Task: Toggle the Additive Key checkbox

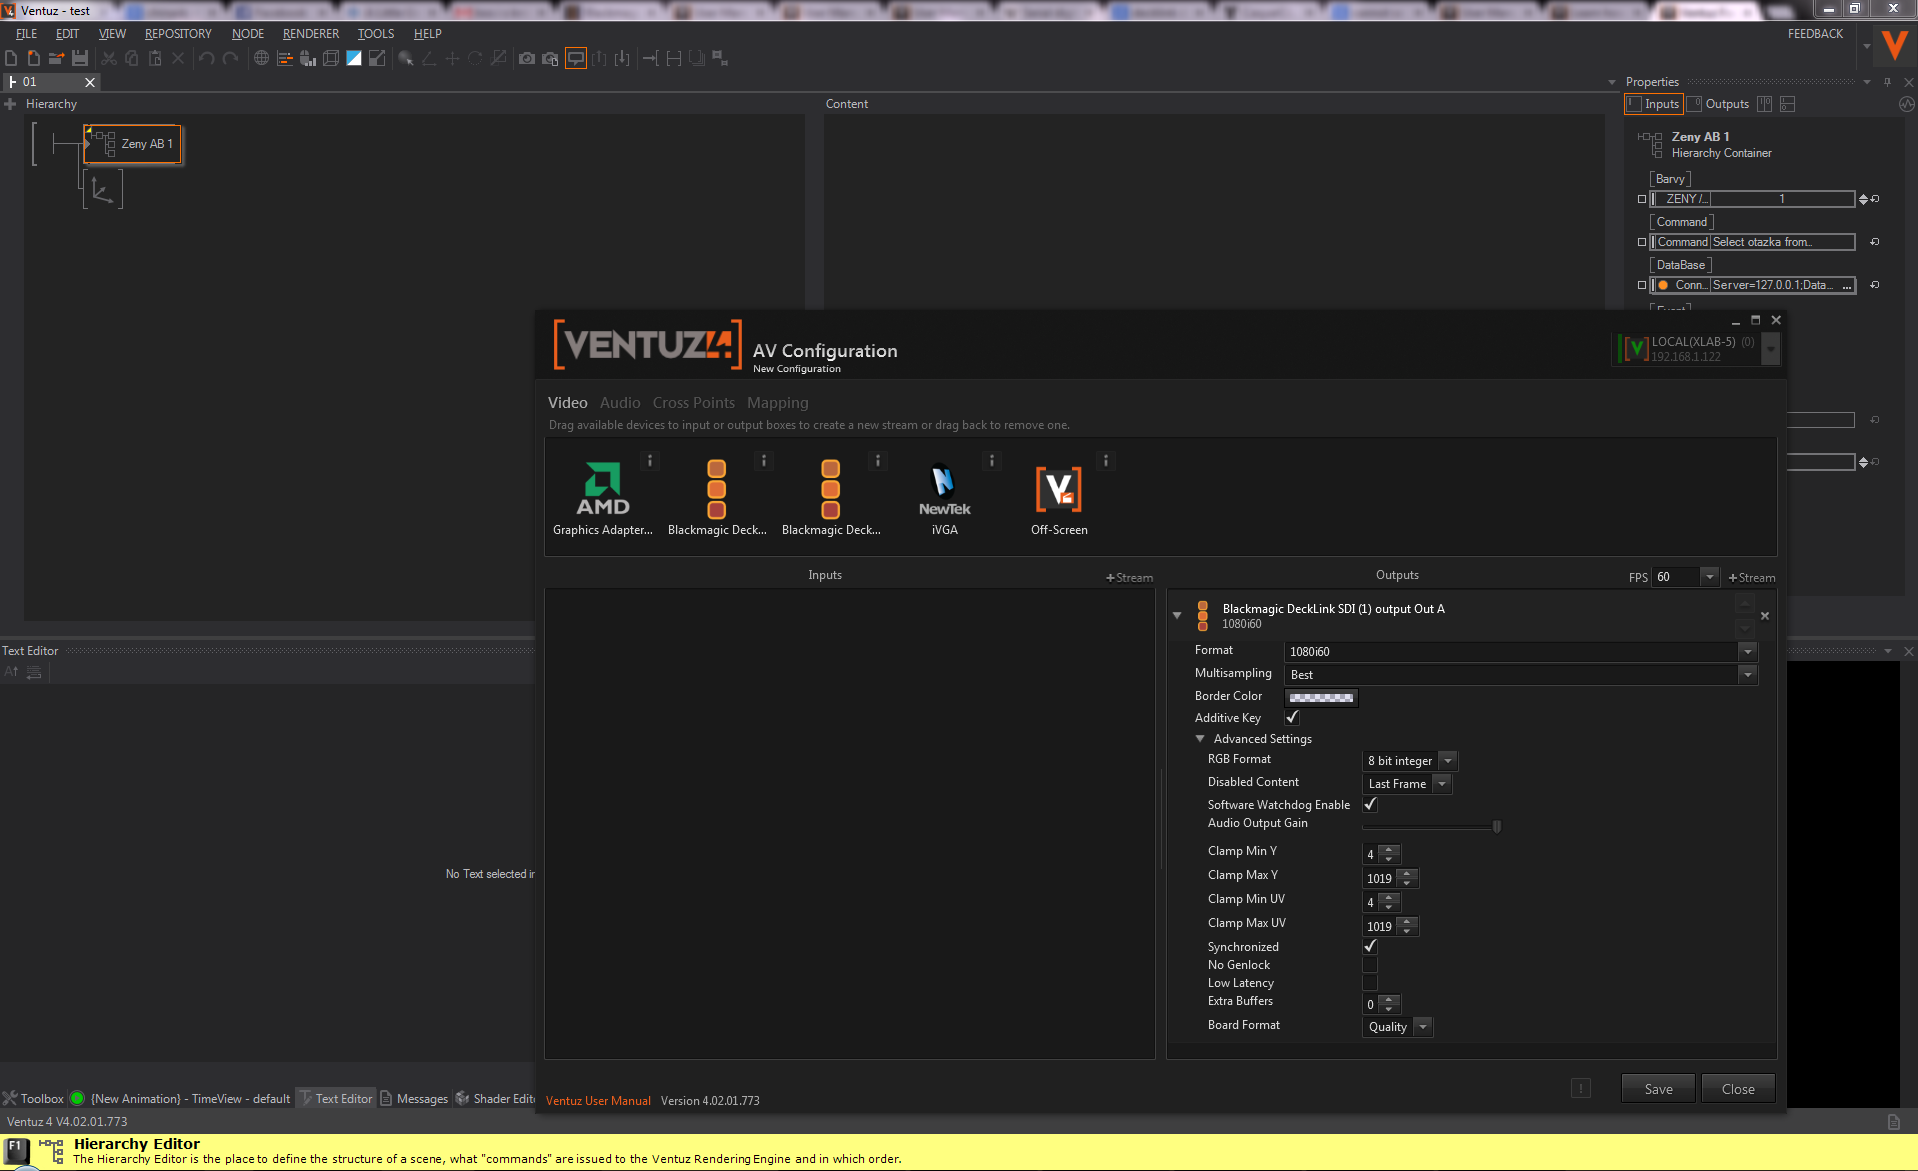Action: click(x=1292, y=717)
